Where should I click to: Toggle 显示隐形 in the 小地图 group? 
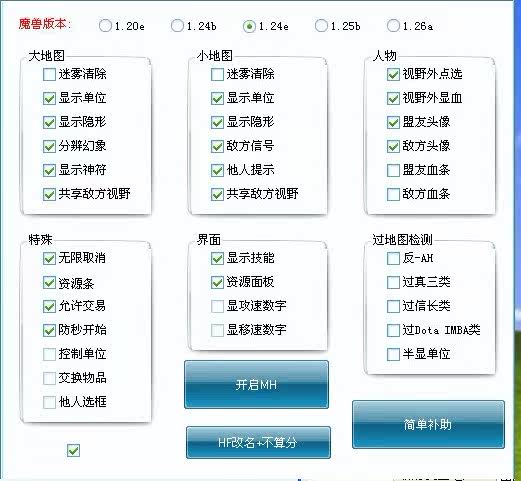[217, 122]
